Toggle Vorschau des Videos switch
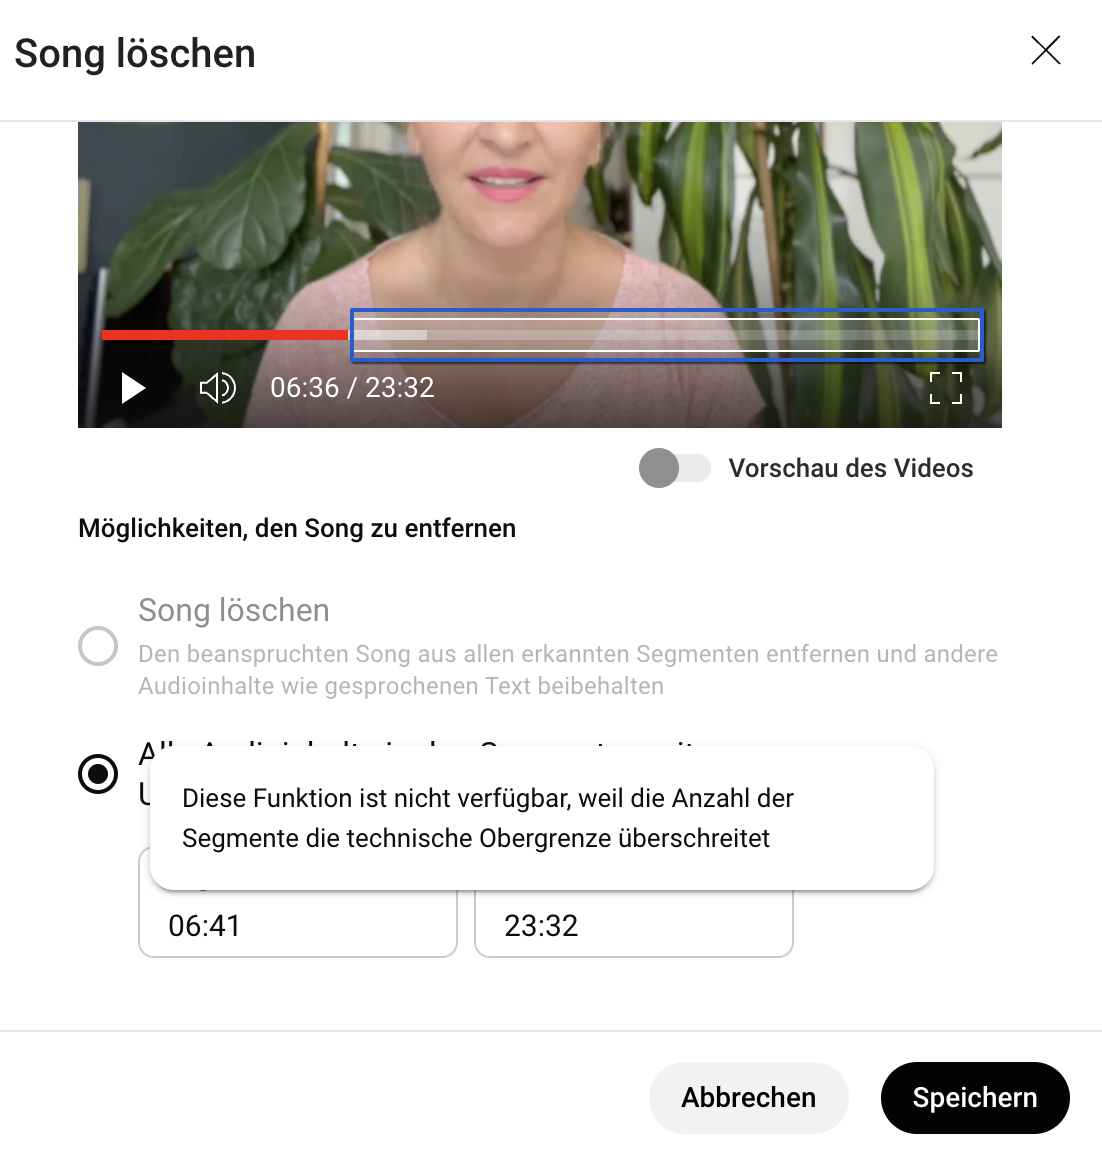Image resolution: width=1102 pixels, height=1154 pixels. click(x=674, y=468)
